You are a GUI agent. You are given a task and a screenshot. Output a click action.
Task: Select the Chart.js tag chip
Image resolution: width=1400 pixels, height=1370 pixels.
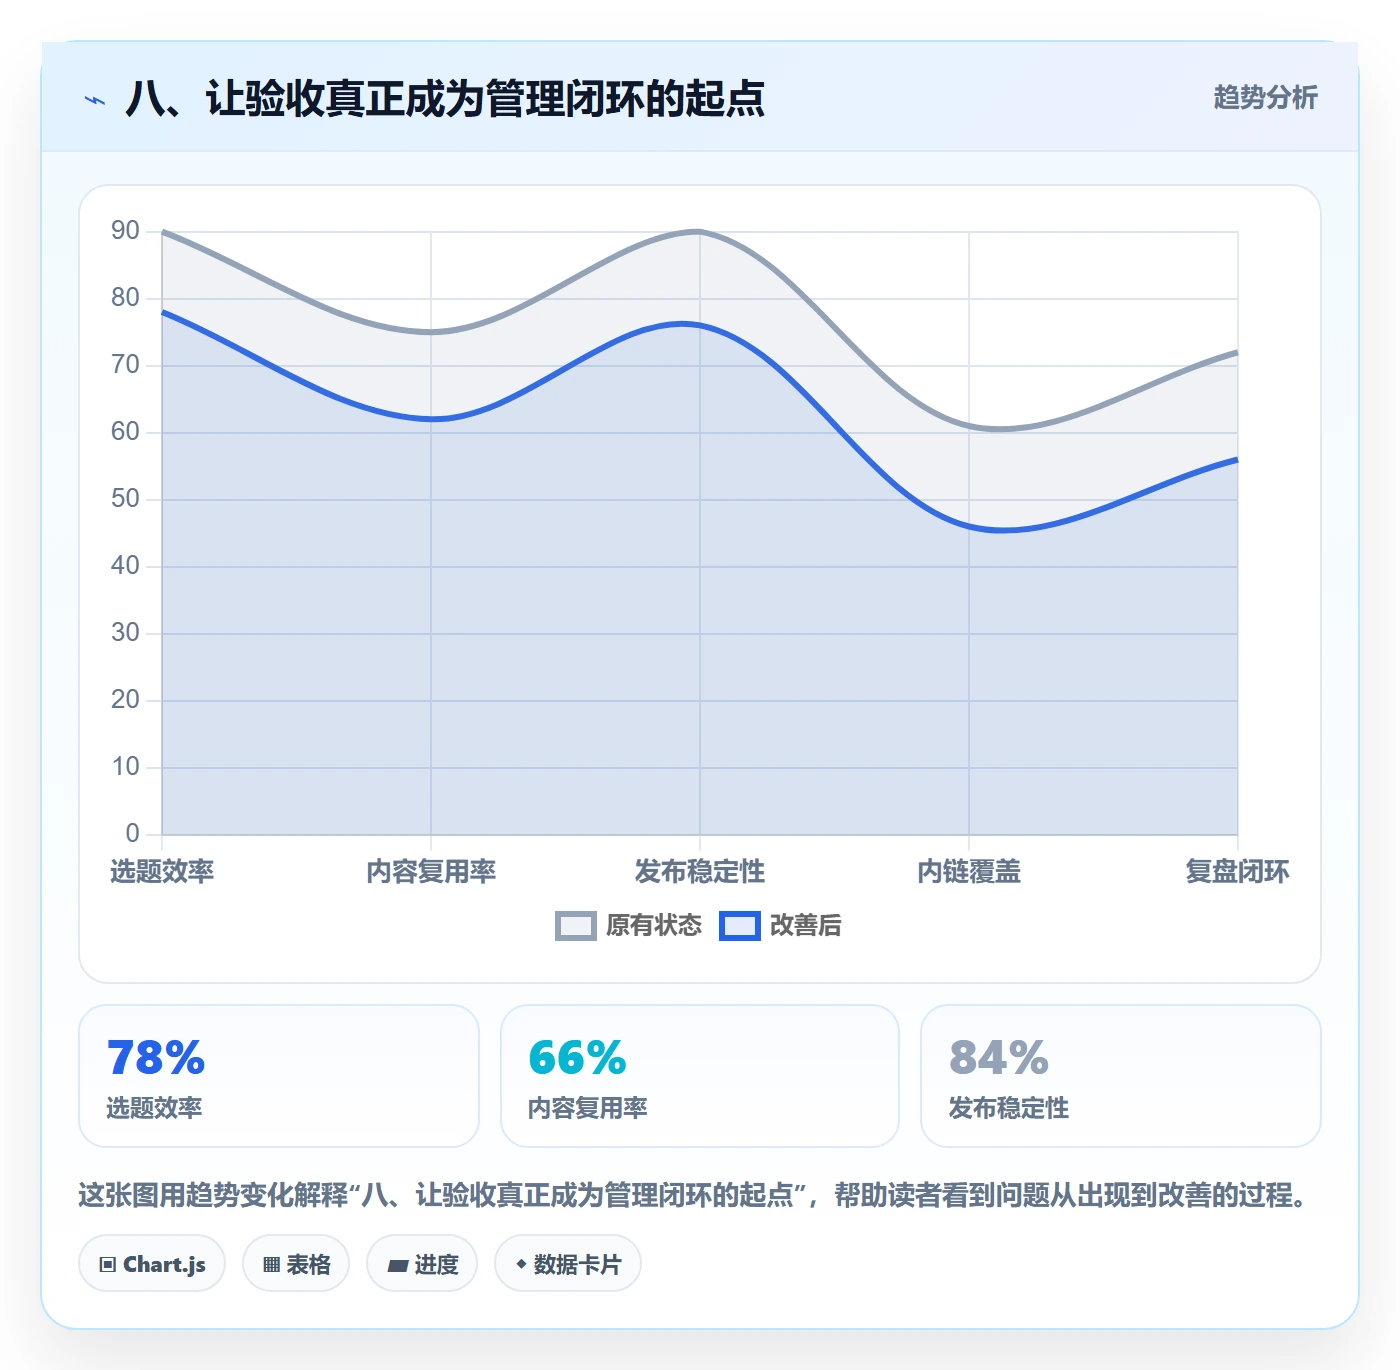point(152,1264)
